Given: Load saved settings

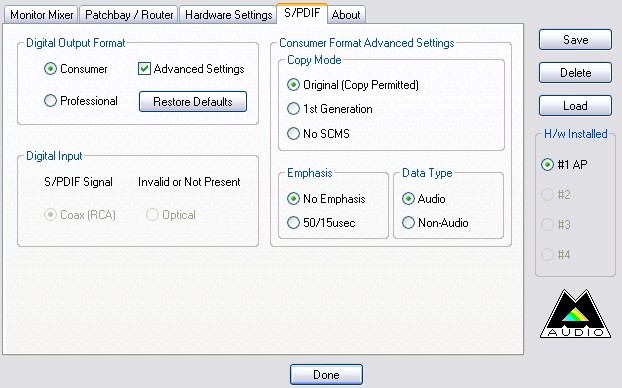Looking at the screenshot, I should tap(575, 106).
